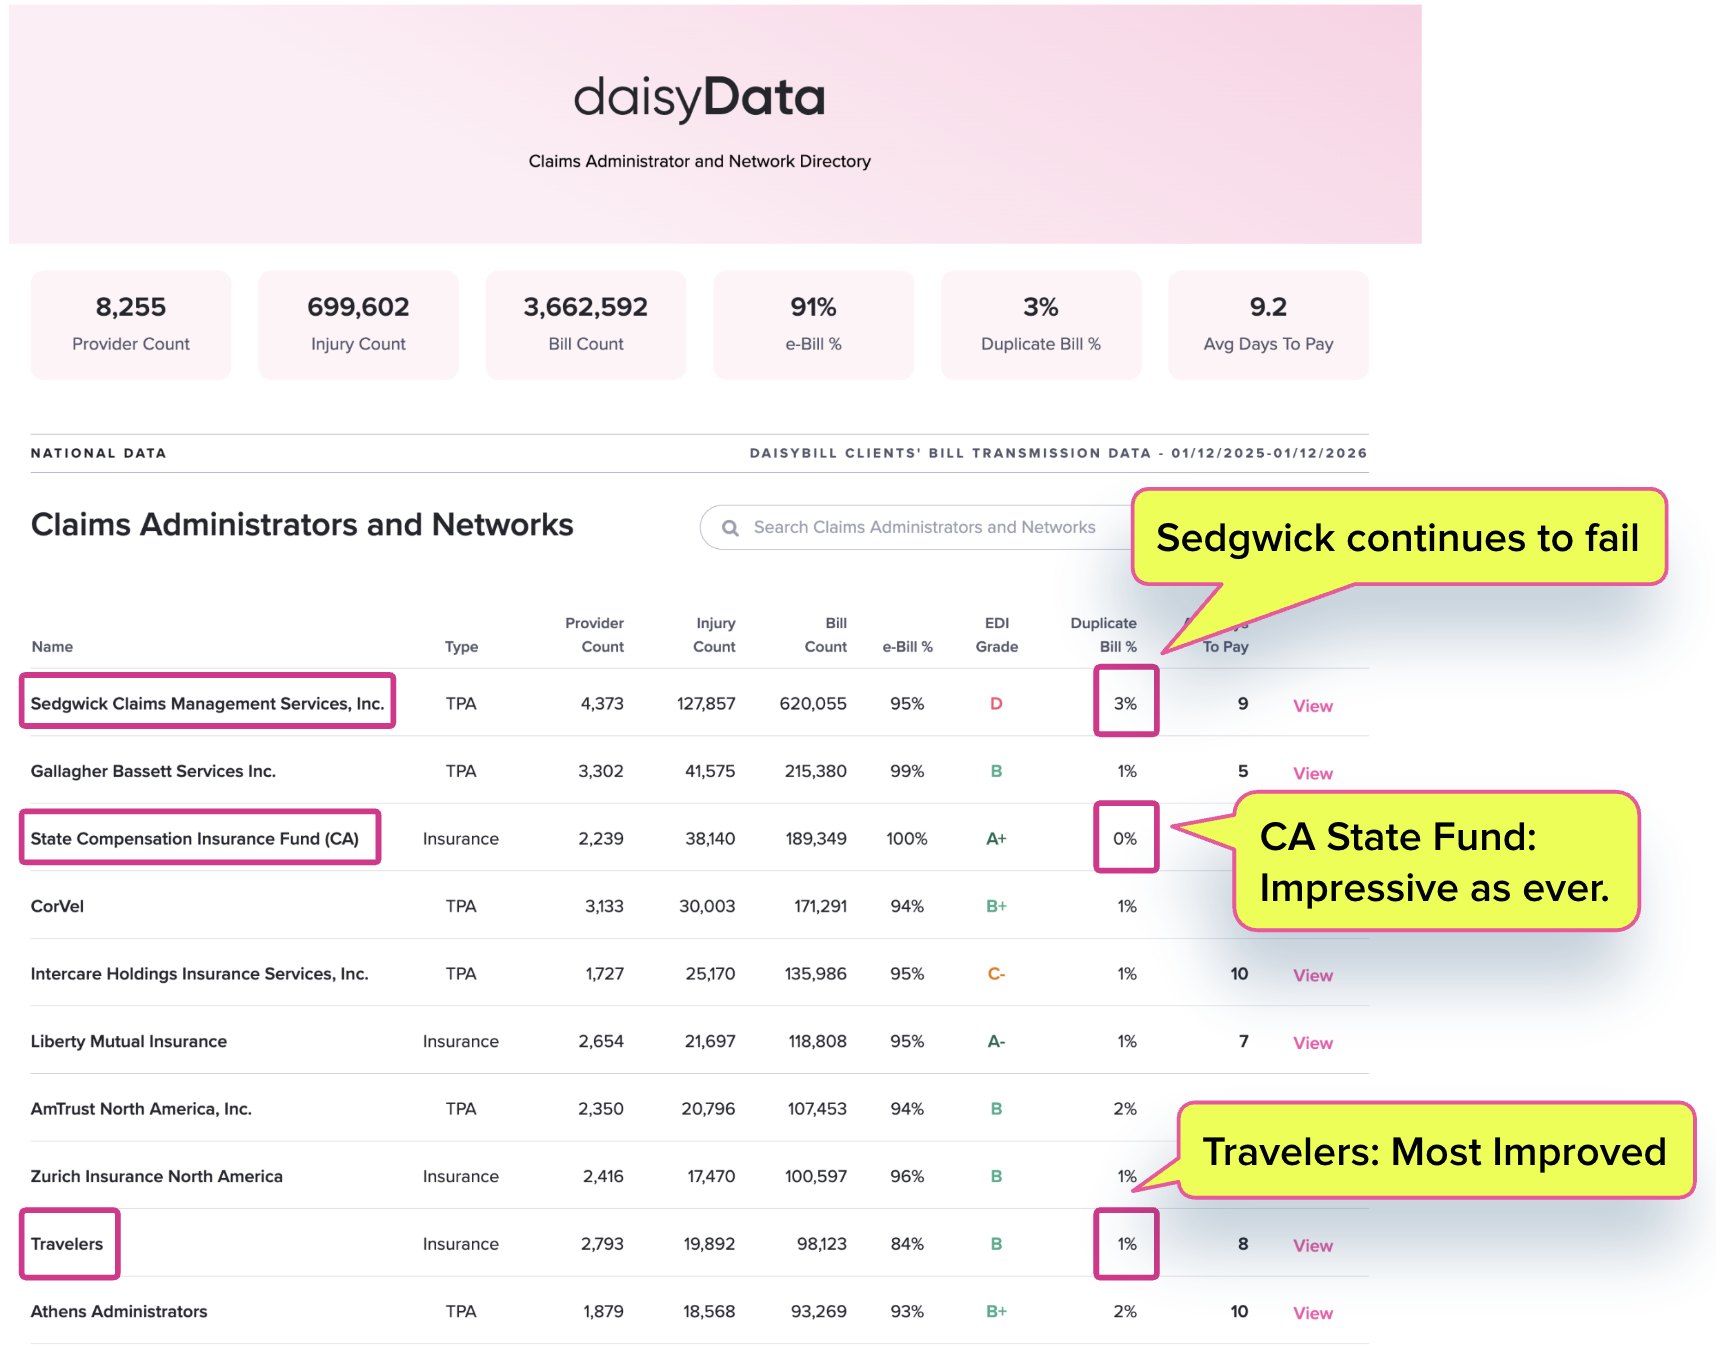This screenshot has width=1716, height=1350.
Task: Click View for Athens Administrators
Action: (1312, 1313)
